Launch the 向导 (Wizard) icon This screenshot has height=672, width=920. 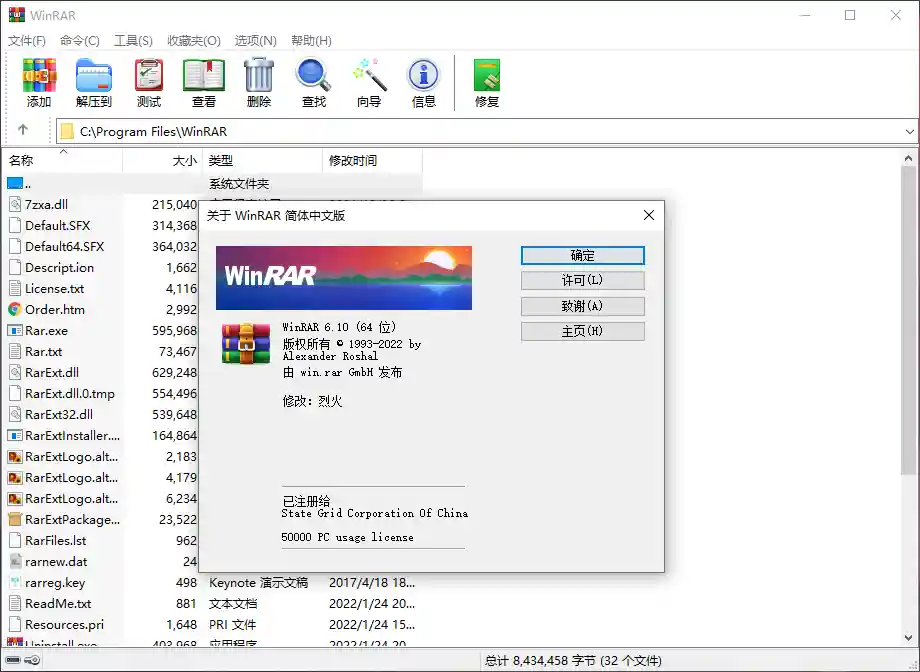(x=368, y=82)
